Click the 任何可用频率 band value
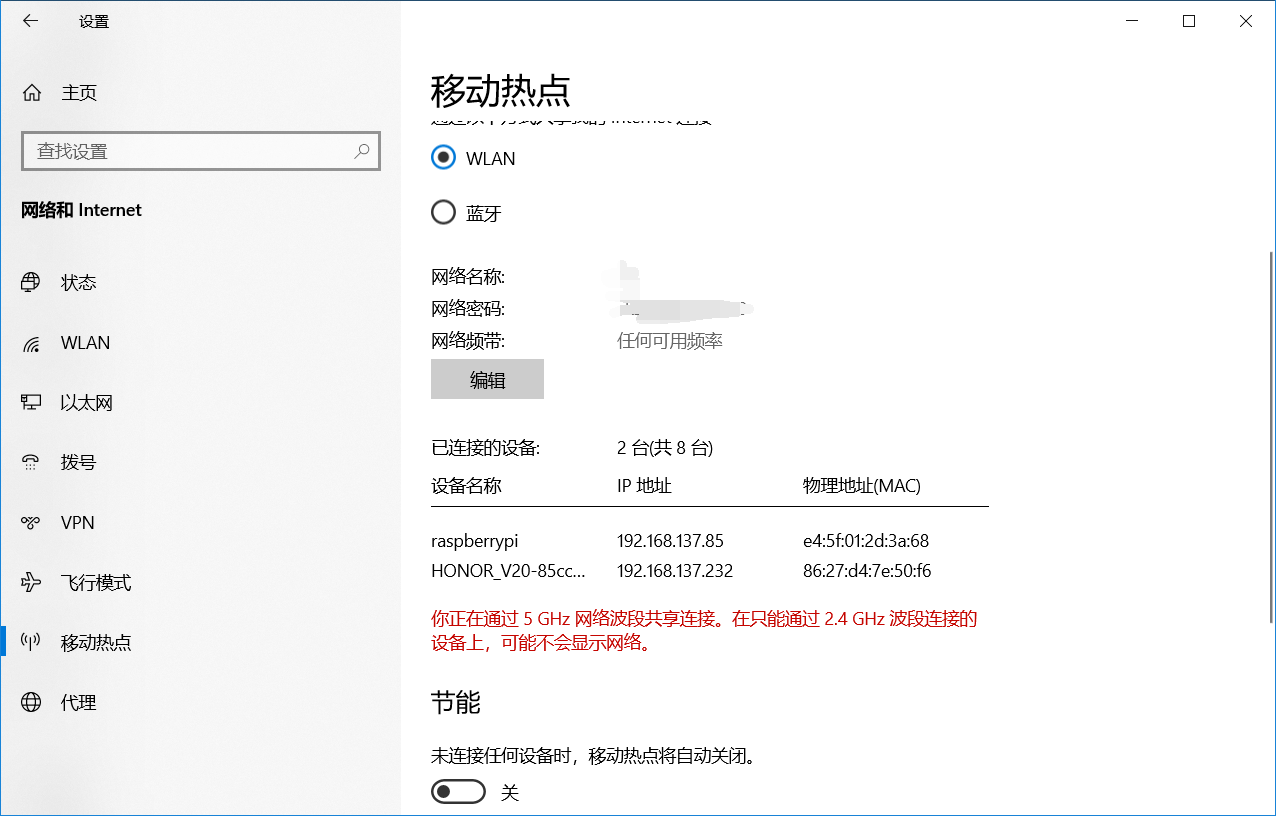1276x816 pixels. [x=670, y=341]
